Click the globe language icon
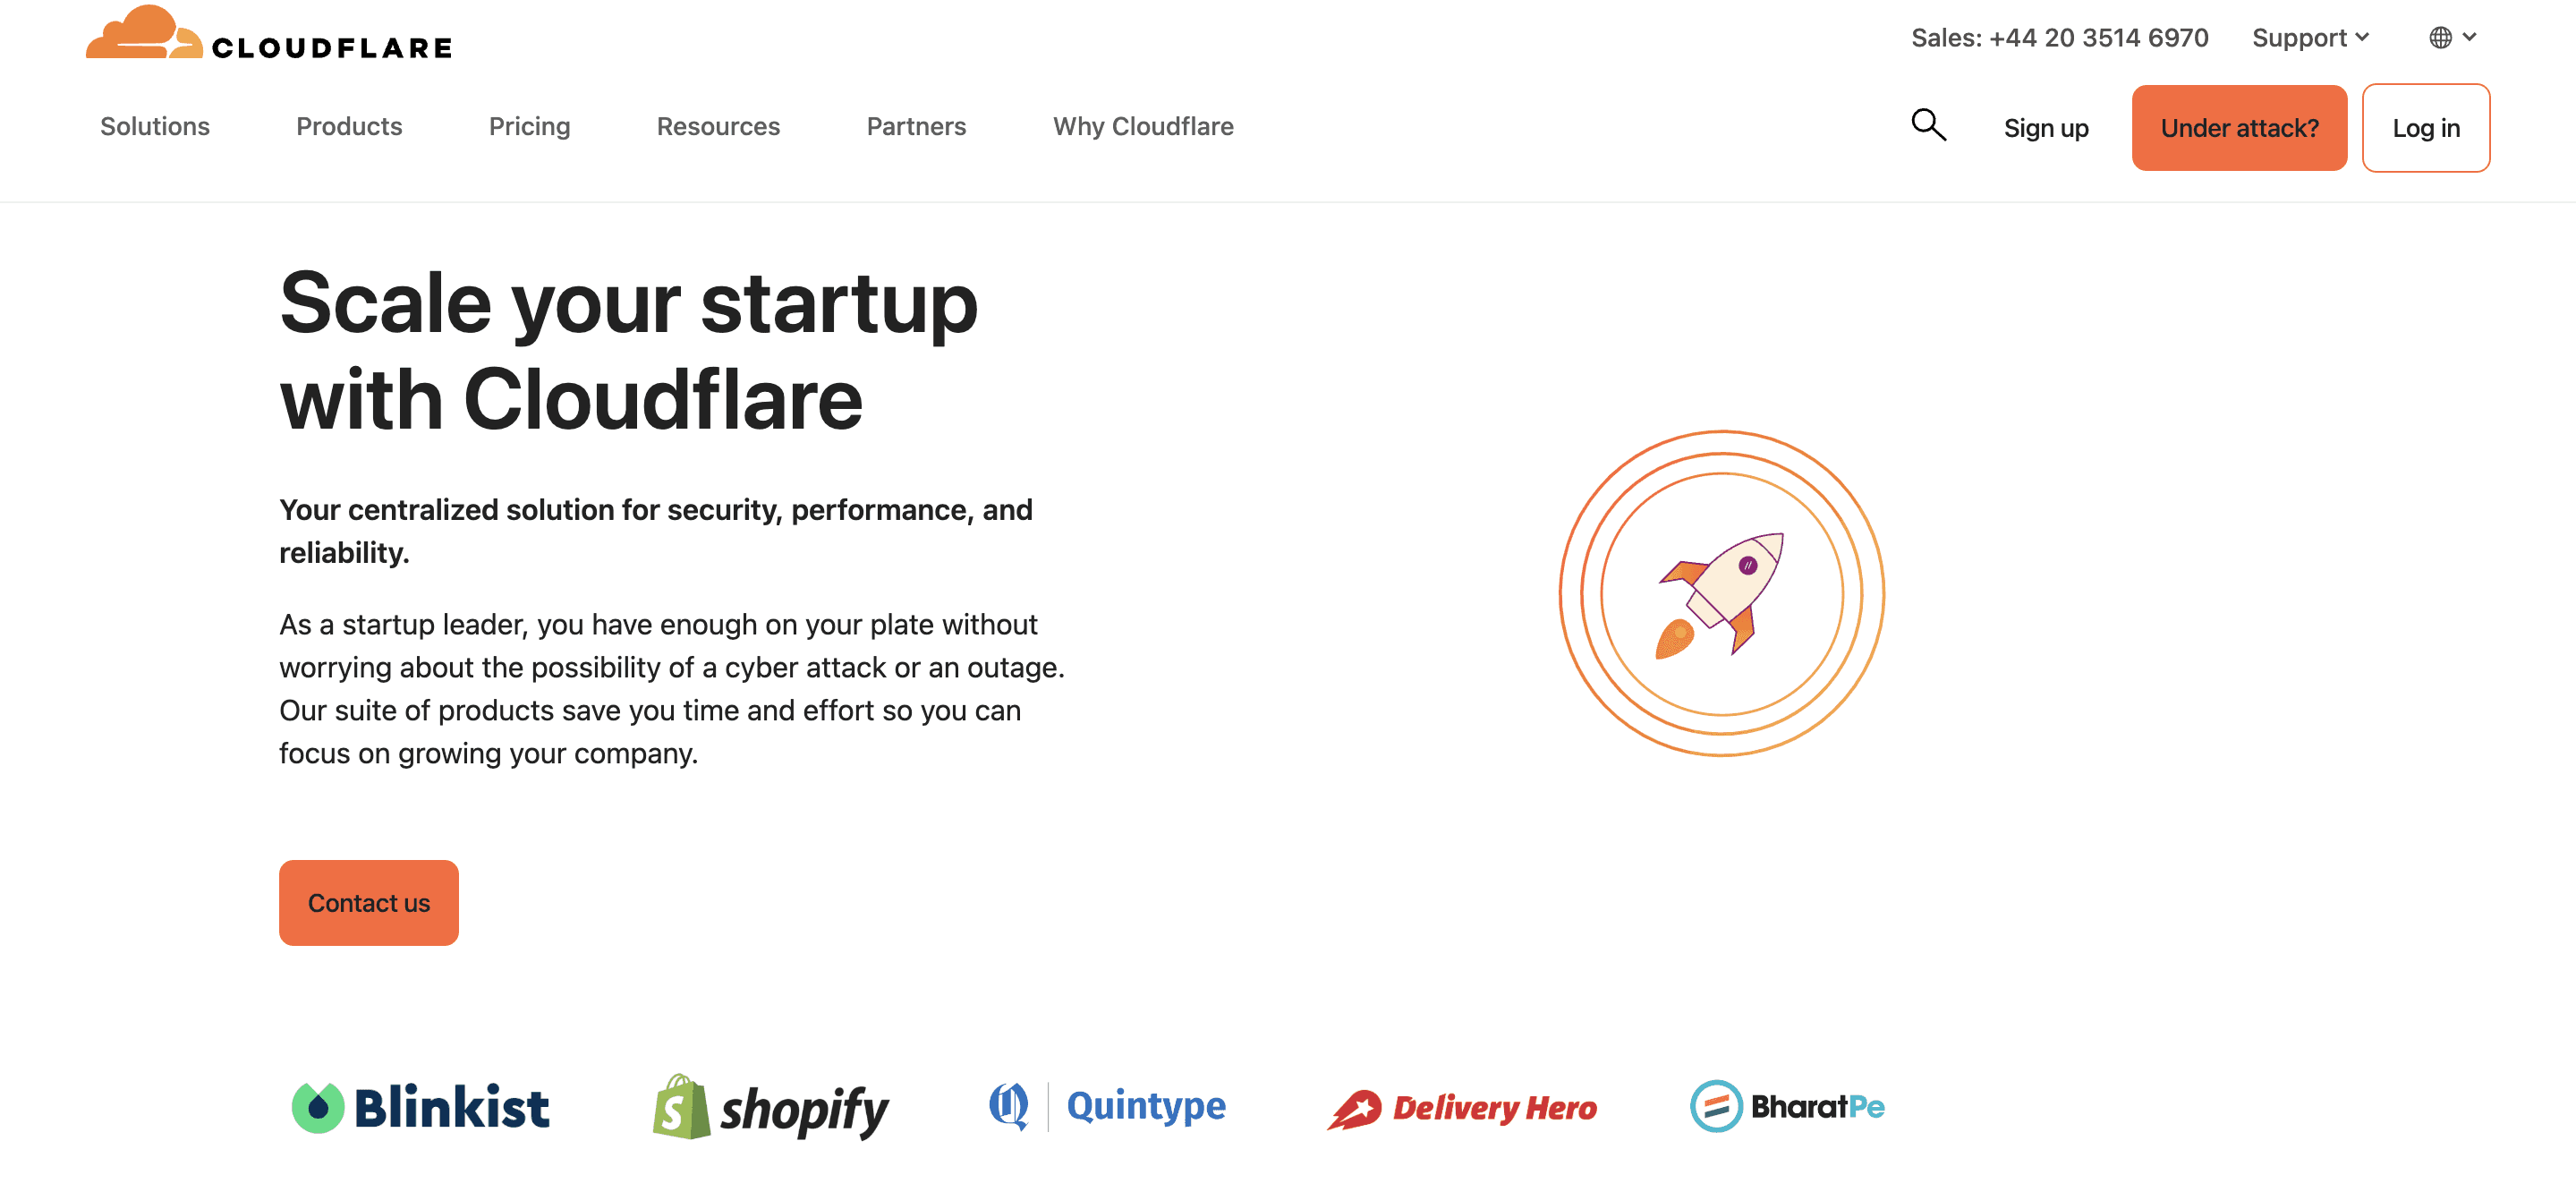 [2440, 38]
